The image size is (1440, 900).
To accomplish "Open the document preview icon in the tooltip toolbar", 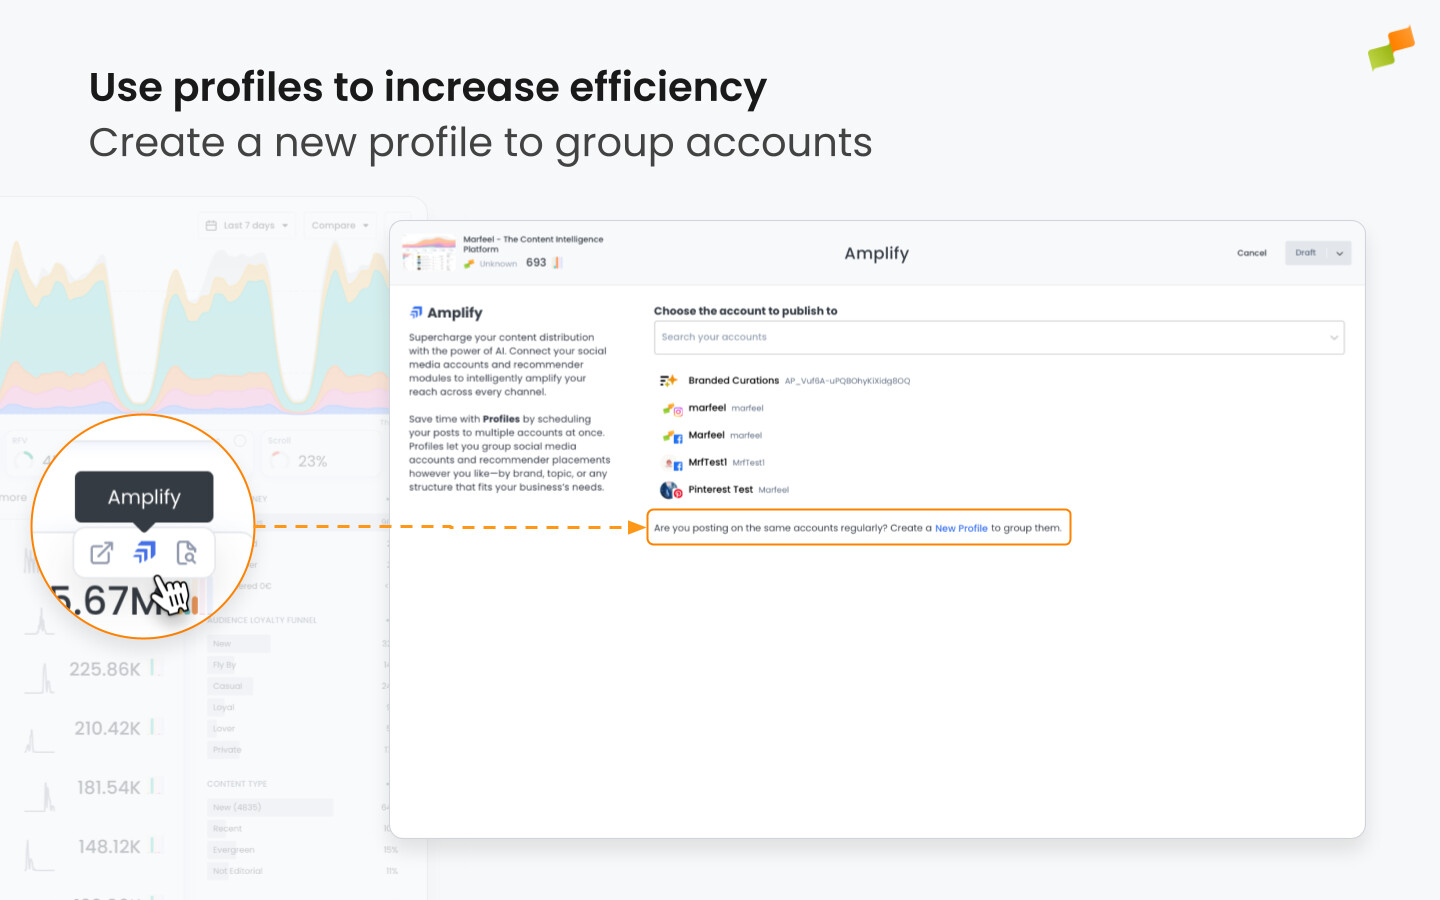I will (x=188, y=552).
